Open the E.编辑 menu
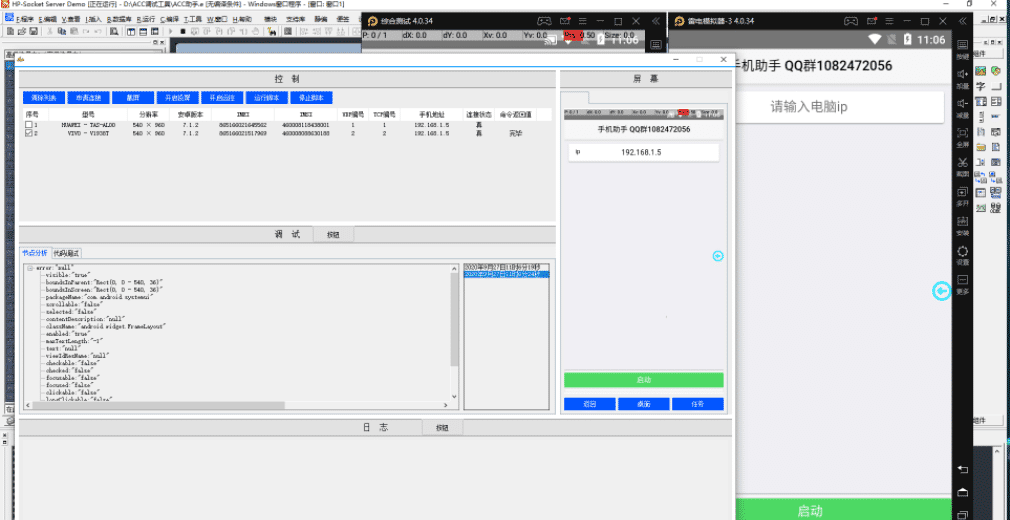This screenshot has height=520, width=1010. click(x=46, y=19)
